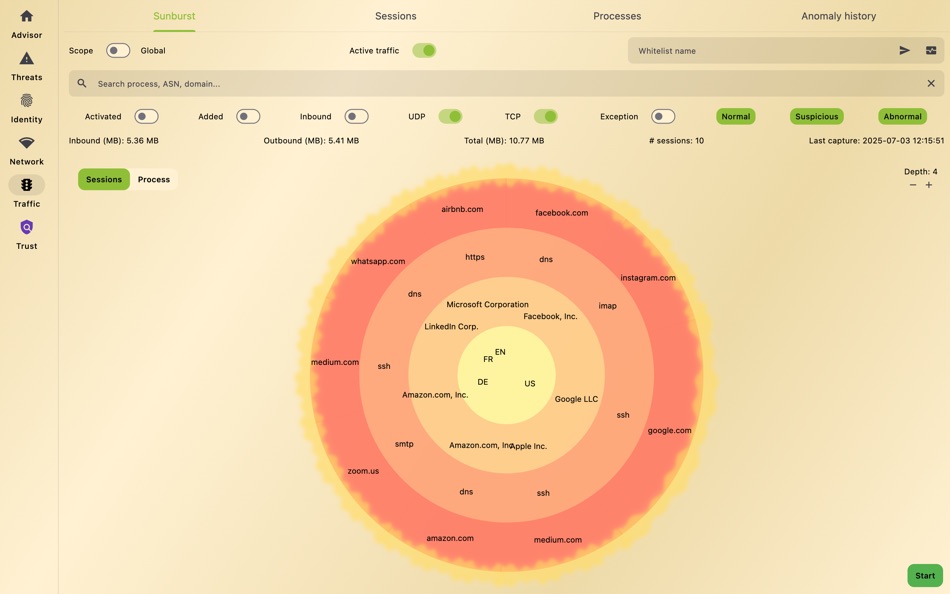Click the # sessions: 10 text
The height and width of the screenshot is (594, 950).
coord(676,141)
